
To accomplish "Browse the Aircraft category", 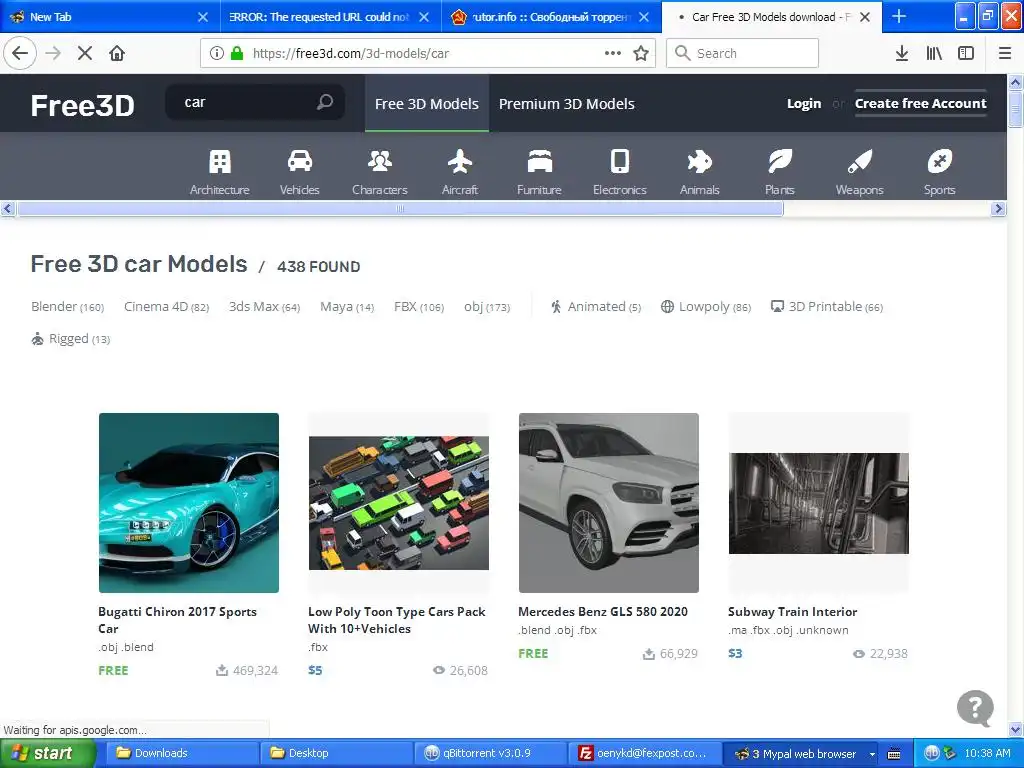I will pos(460,172).
